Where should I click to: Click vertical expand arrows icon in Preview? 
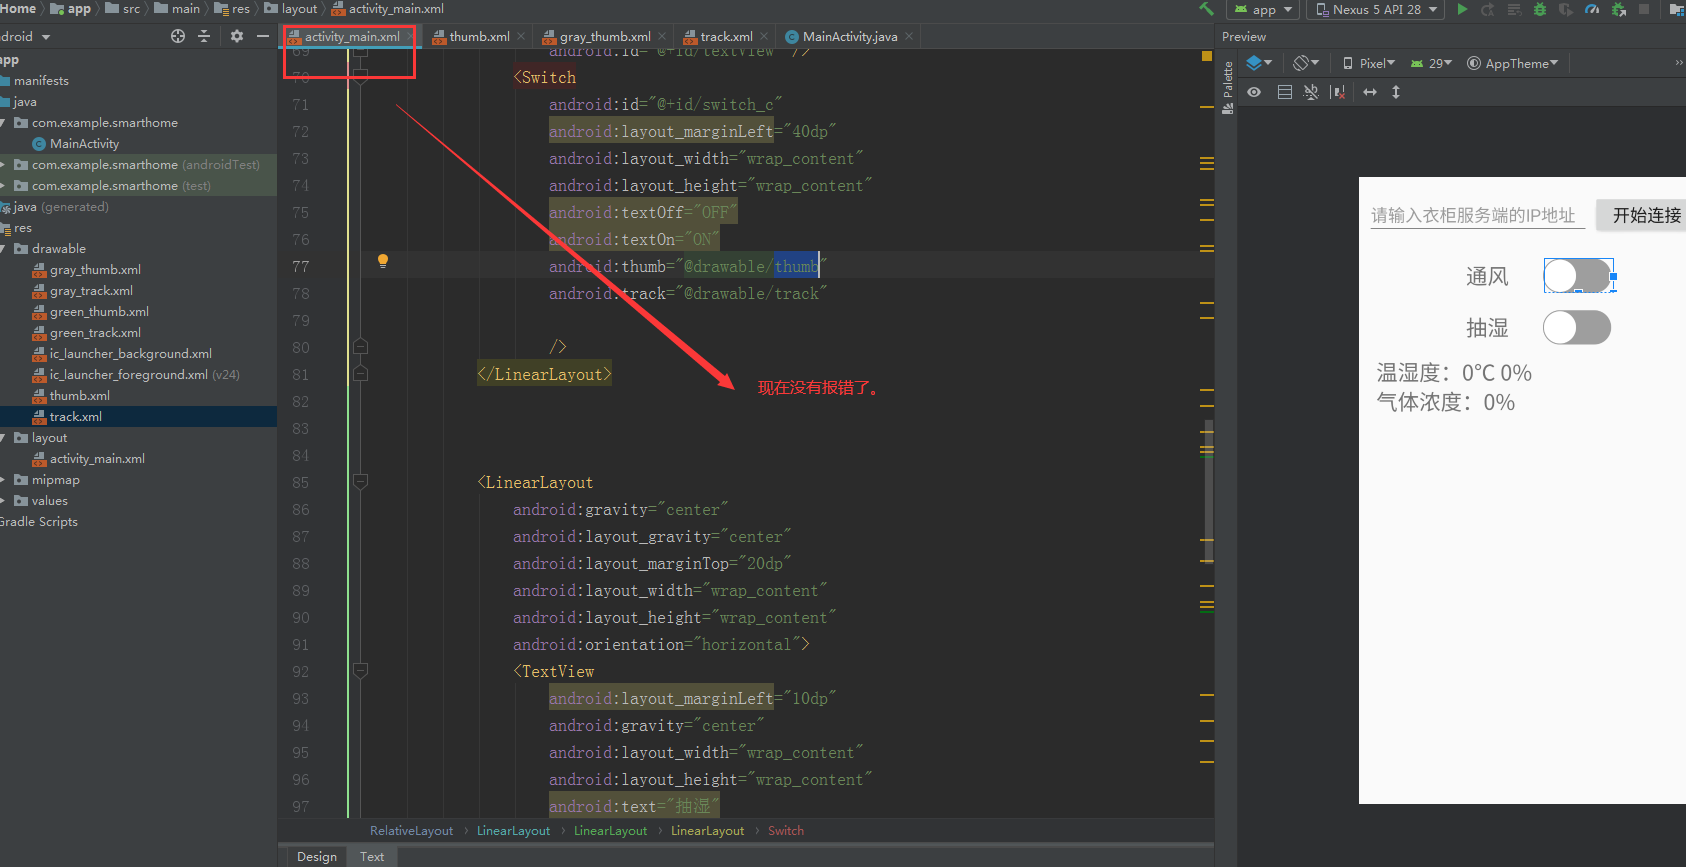point(1396,92)
